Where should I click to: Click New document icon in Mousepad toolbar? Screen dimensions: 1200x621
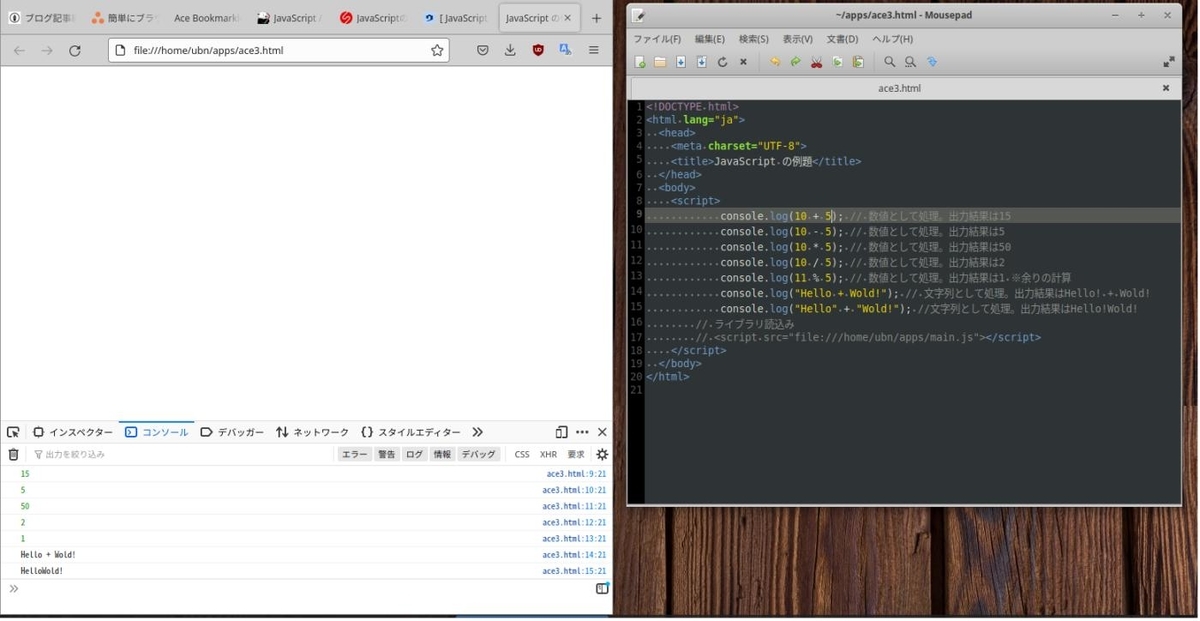point(640,62)
